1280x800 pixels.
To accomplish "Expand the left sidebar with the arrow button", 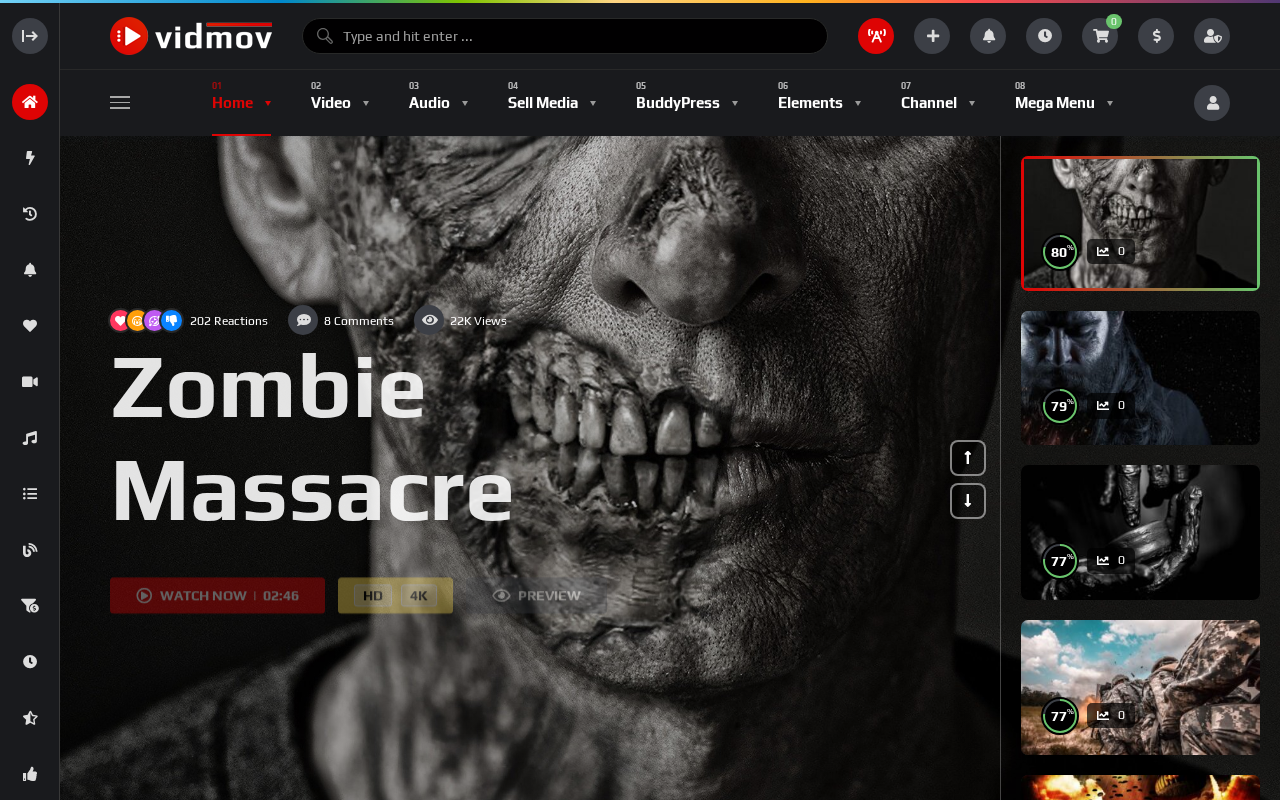I will coord(30,36).
